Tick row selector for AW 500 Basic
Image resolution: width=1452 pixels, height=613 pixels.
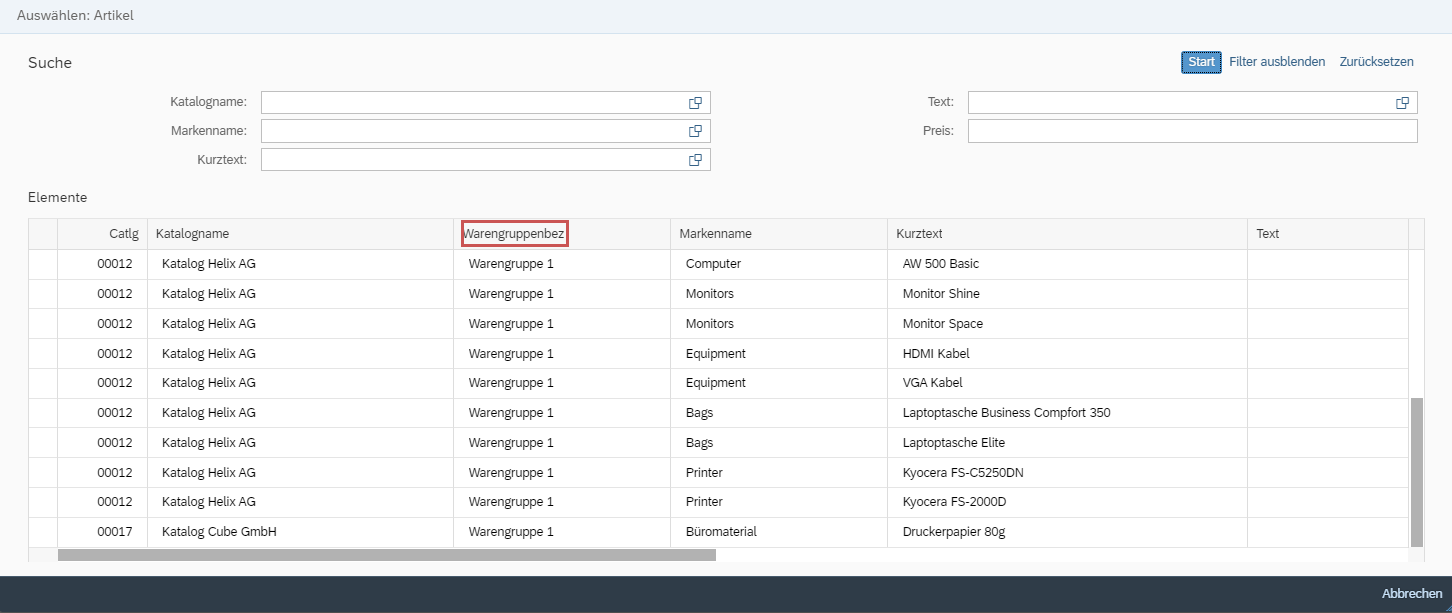(x=43, y=264)
